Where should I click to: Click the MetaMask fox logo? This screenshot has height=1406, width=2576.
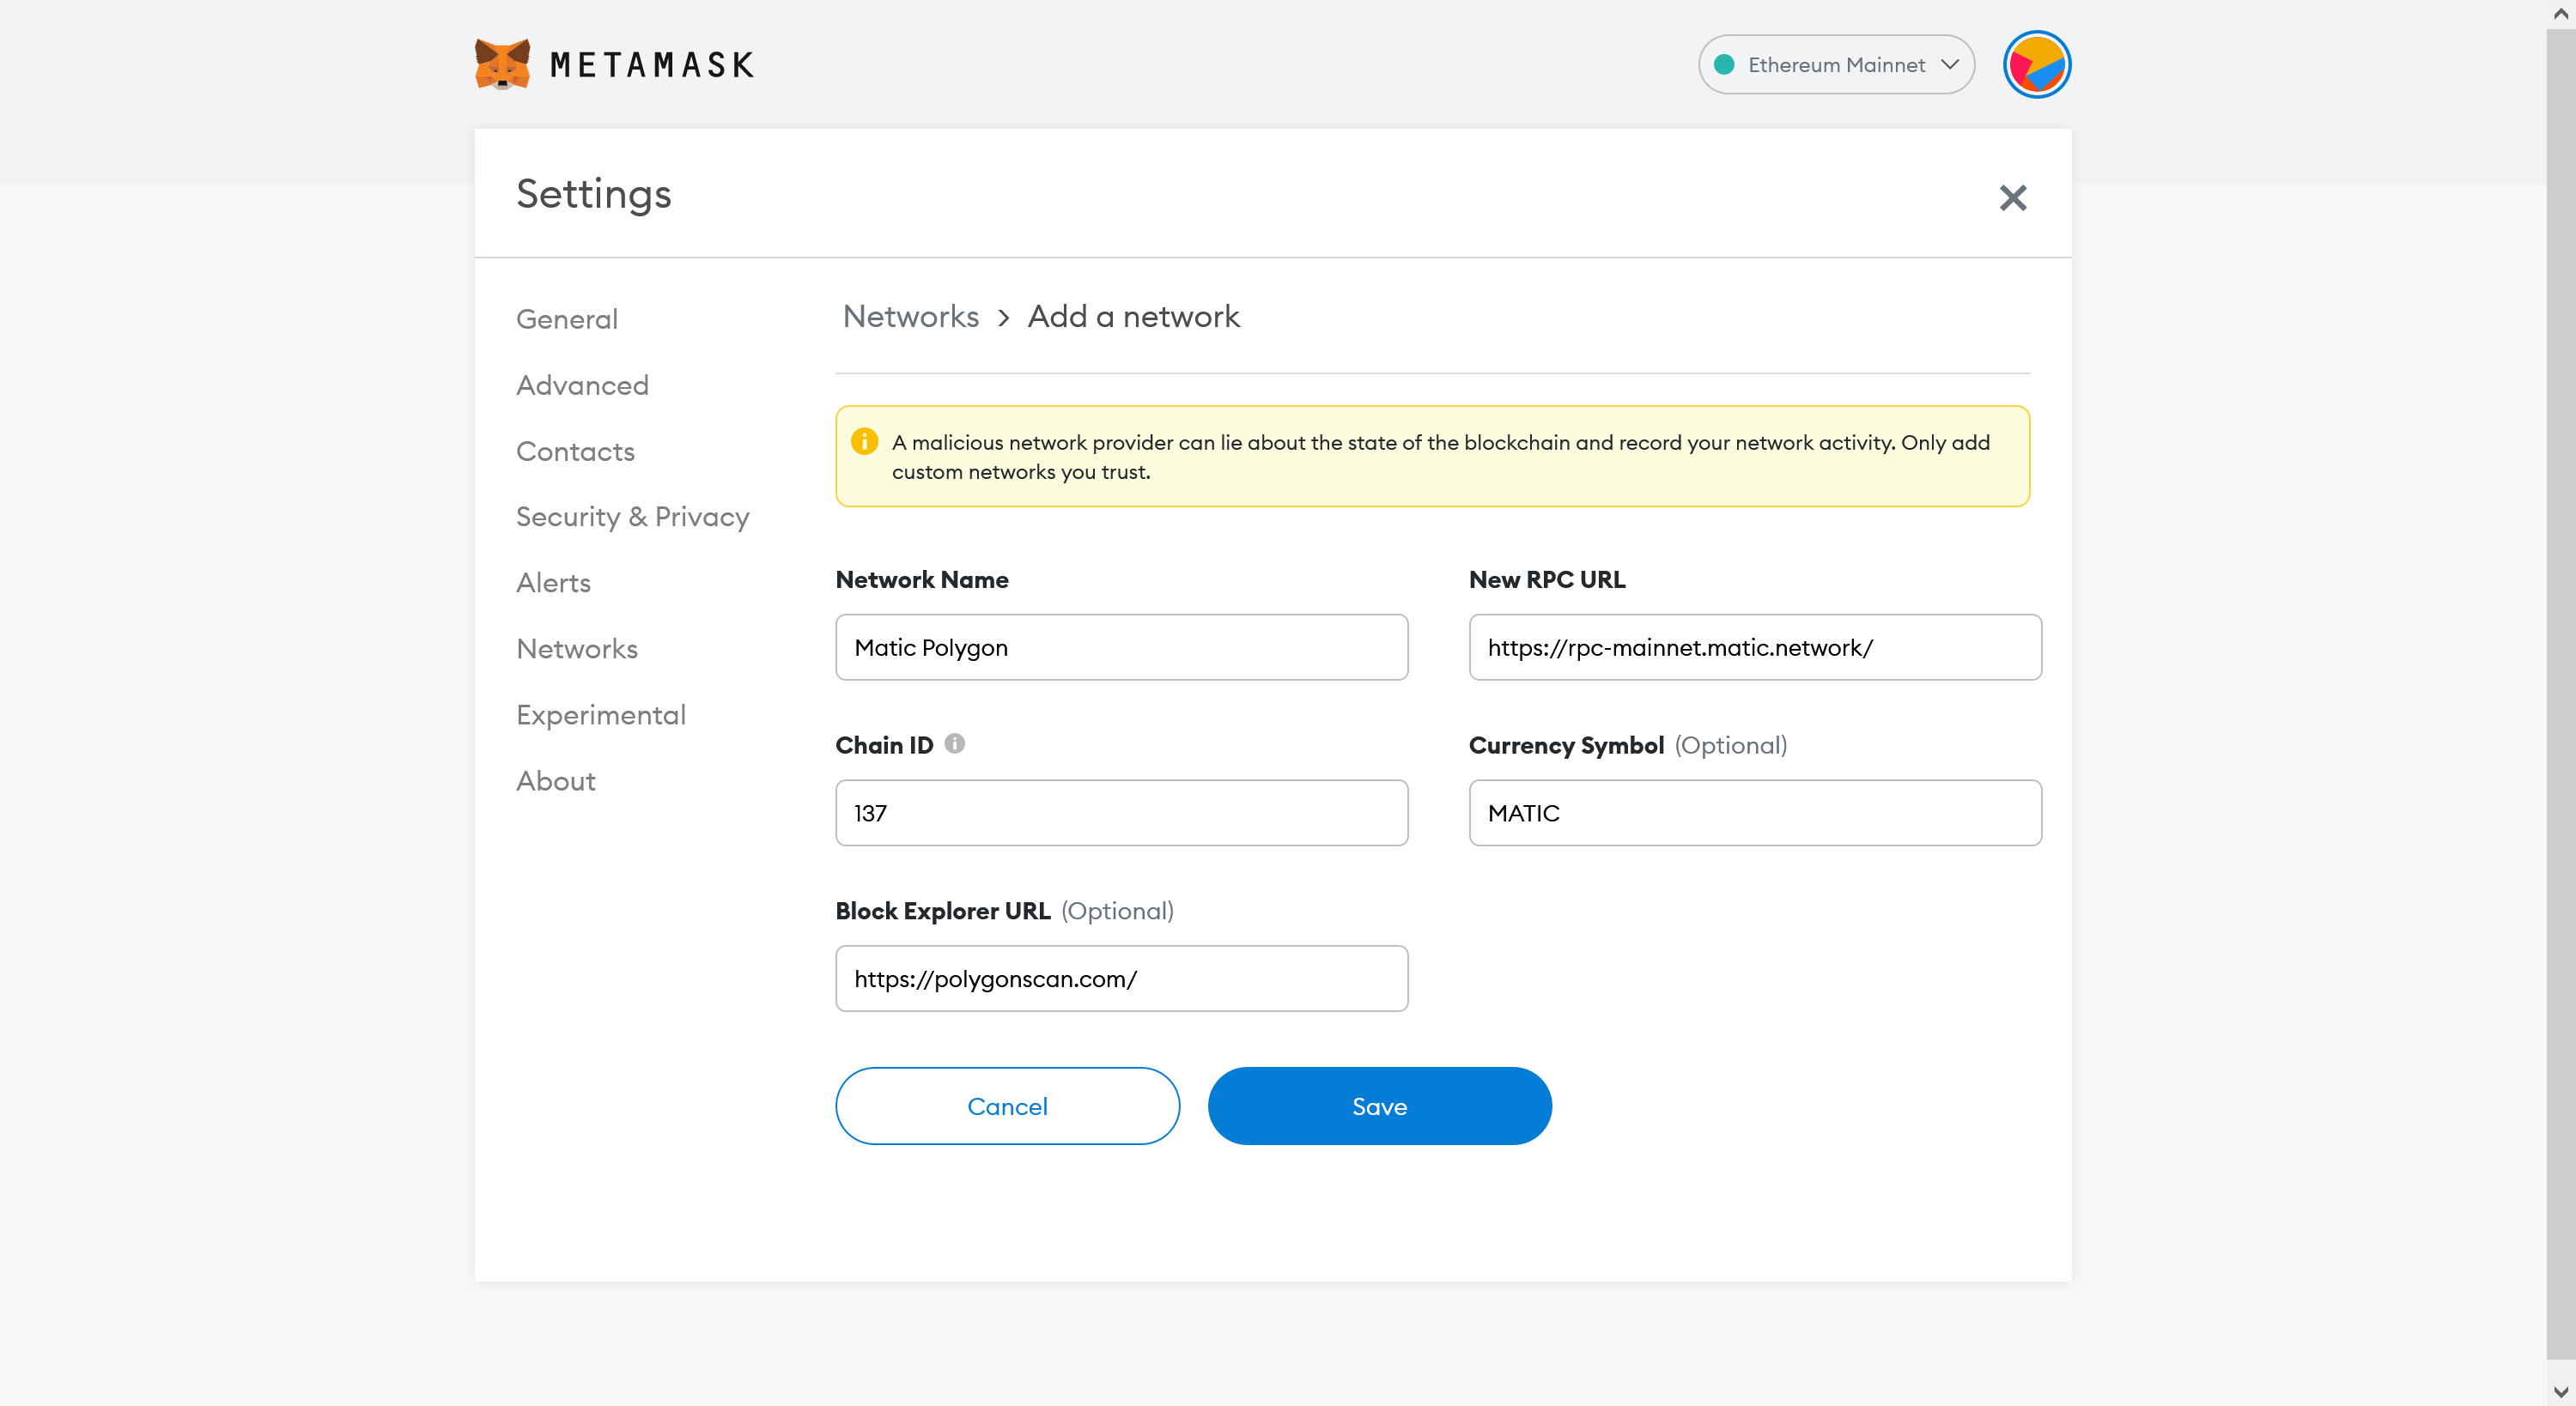click(x=502, y=64)
